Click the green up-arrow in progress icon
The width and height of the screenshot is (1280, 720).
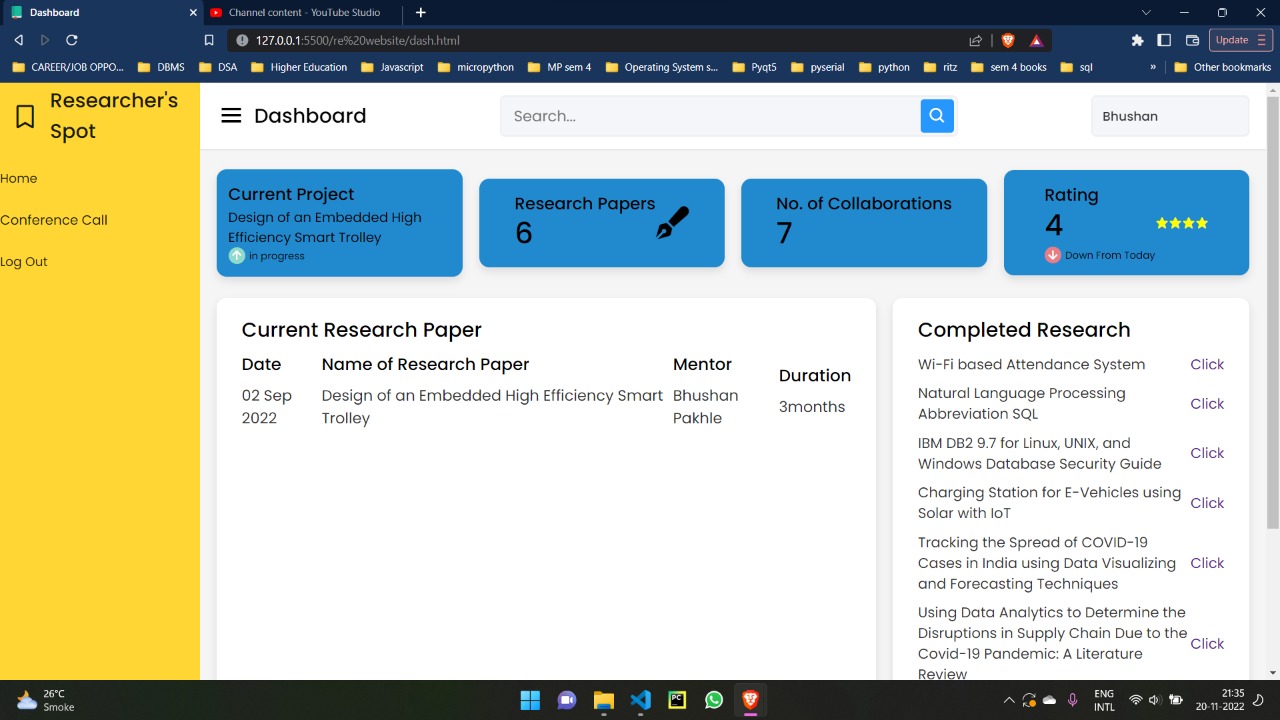point(236,255)
